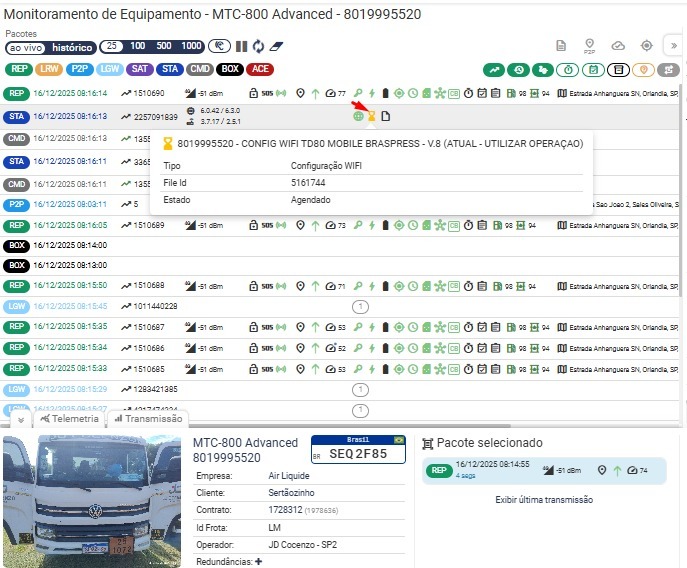Open the Telemetria tab
Image resolution: width=687 pixels, height=568 pixels.
[x=70, y=418]
